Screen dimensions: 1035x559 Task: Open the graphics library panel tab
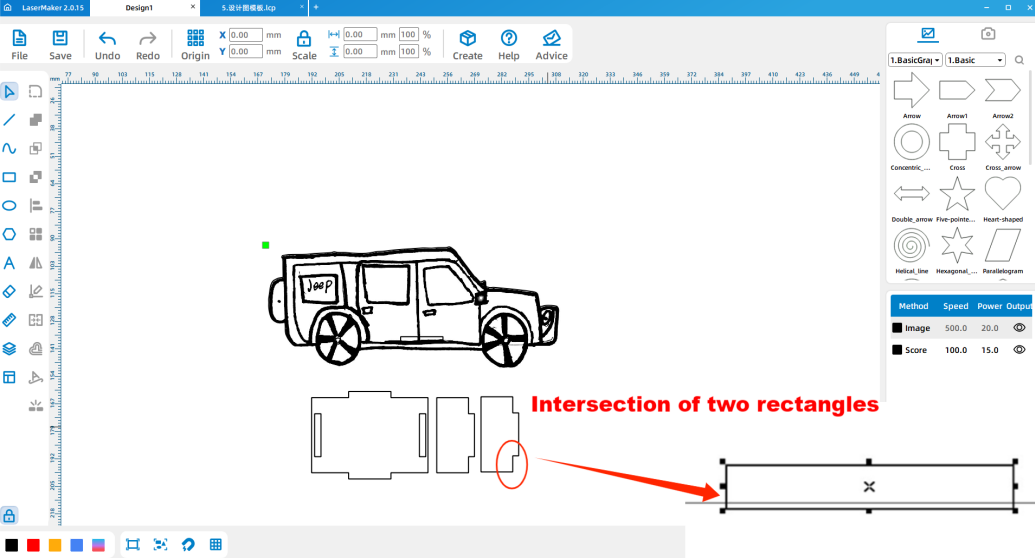tap(927, 34)
